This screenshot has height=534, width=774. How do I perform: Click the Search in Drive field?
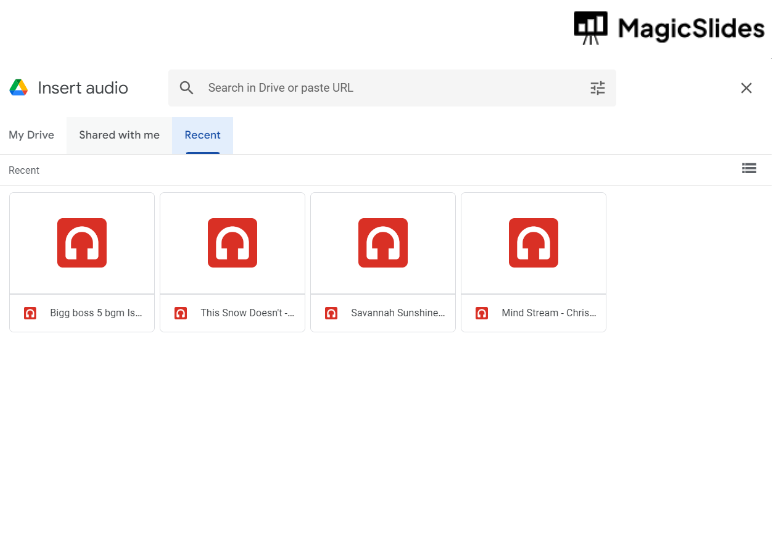392,88
